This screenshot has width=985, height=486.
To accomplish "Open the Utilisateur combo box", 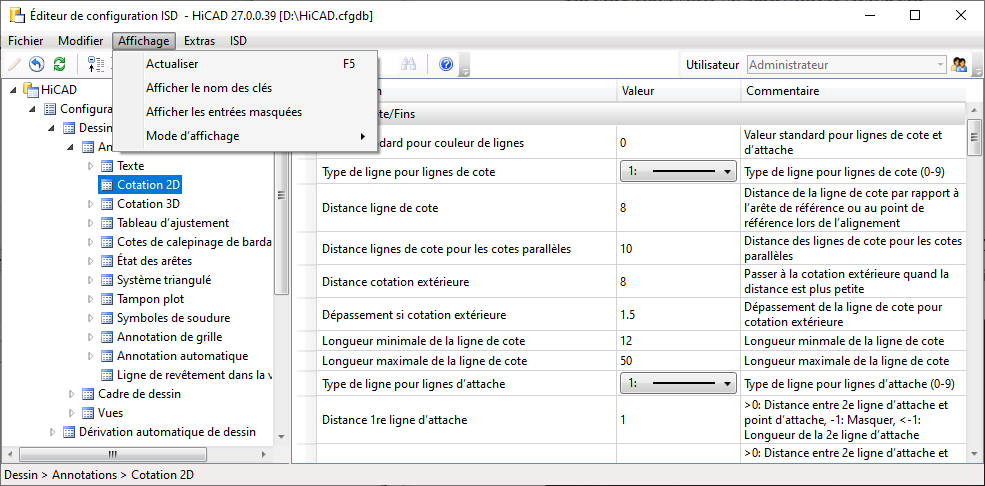I will click(x=940, y=65).
